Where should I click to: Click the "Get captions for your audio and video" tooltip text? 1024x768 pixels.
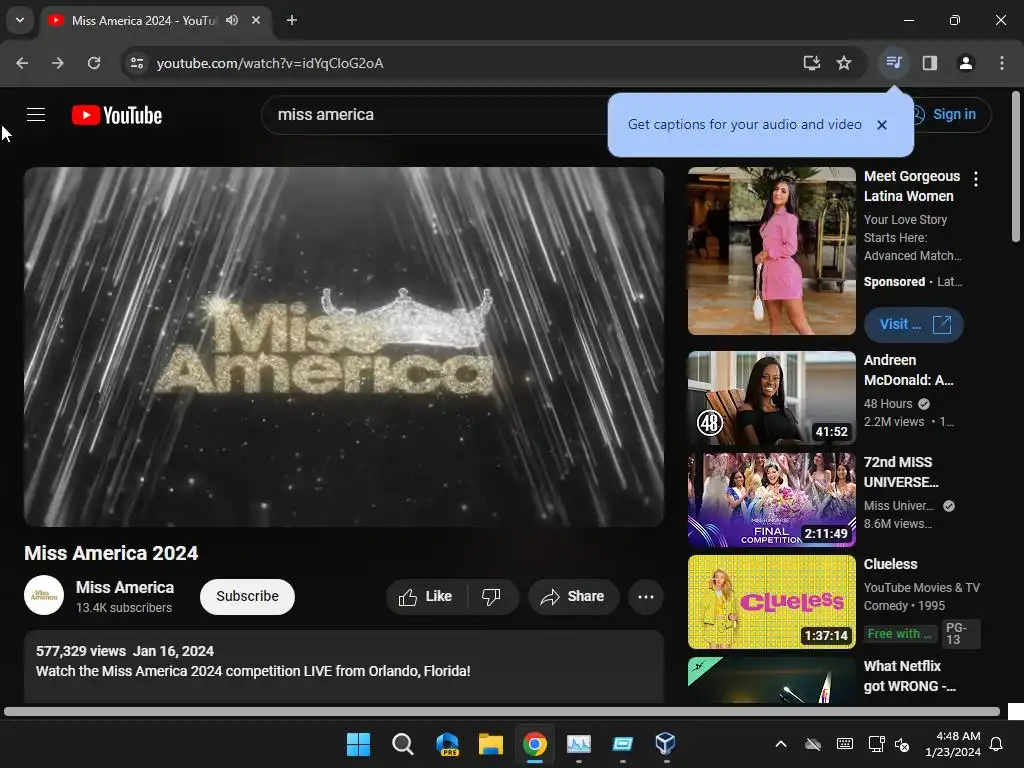744,125
